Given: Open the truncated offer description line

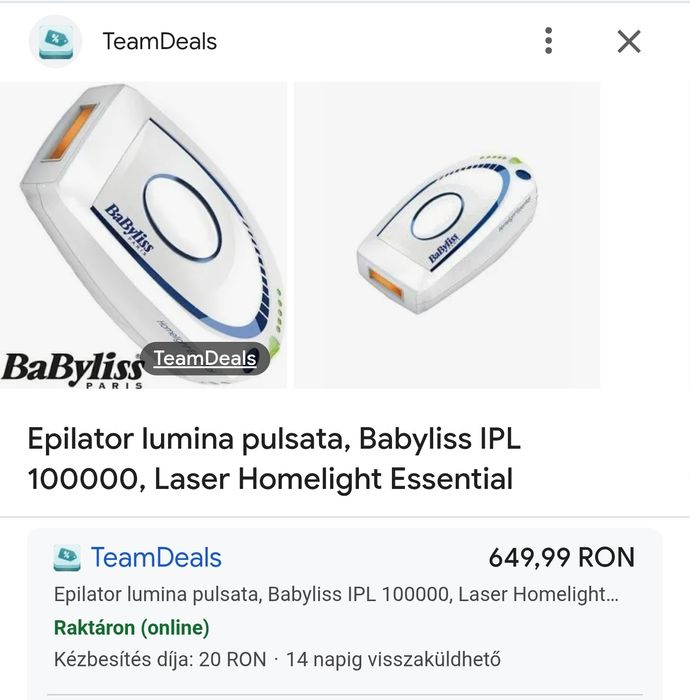Looking at the screenshot, I should [x=336, y=595].
